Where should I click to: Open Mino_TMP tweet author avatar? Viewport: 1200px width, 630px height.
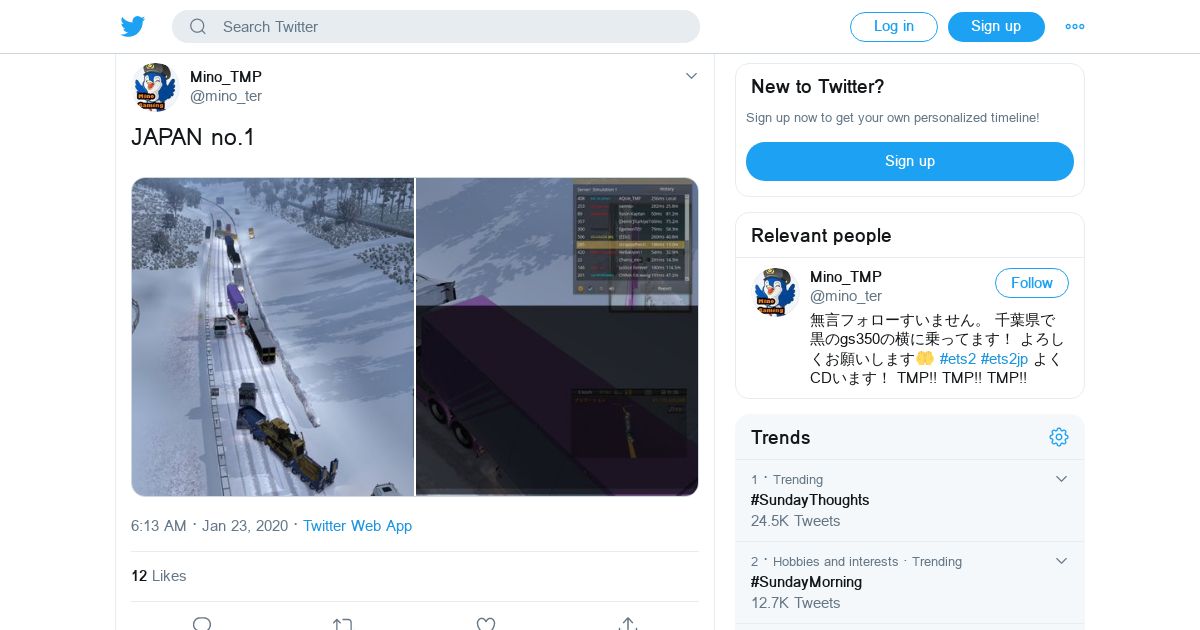point(155,87)
